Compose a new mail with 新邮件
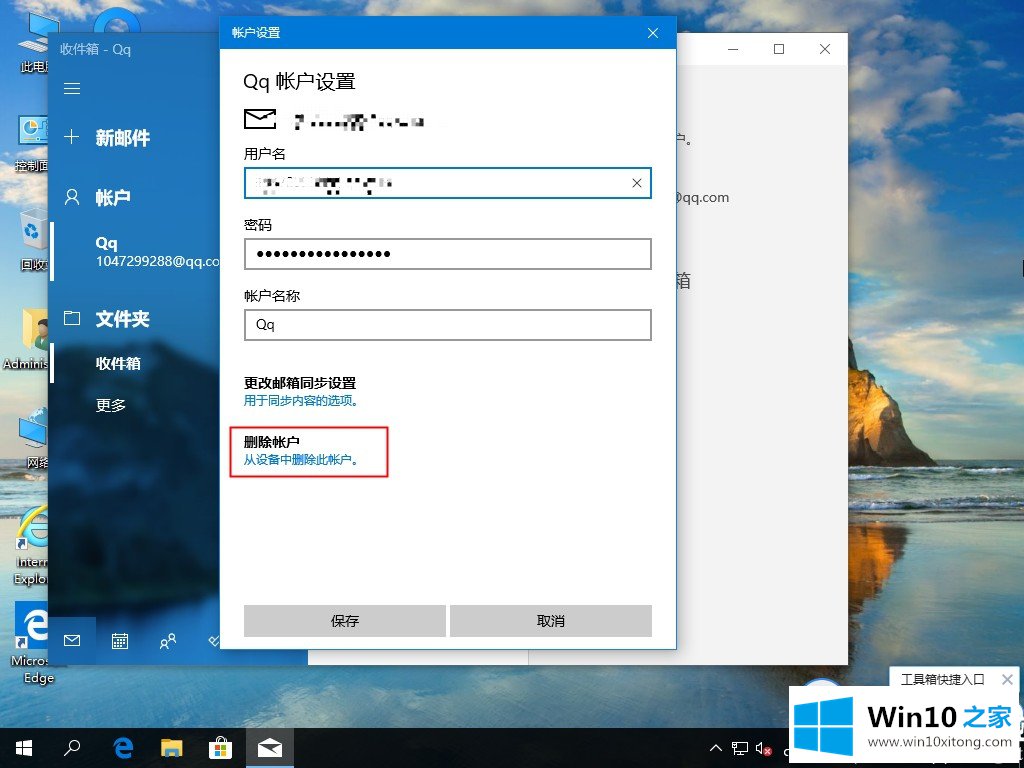This screenshot has height=768, width=1024. pyautogui.click(x=122, y=138)
